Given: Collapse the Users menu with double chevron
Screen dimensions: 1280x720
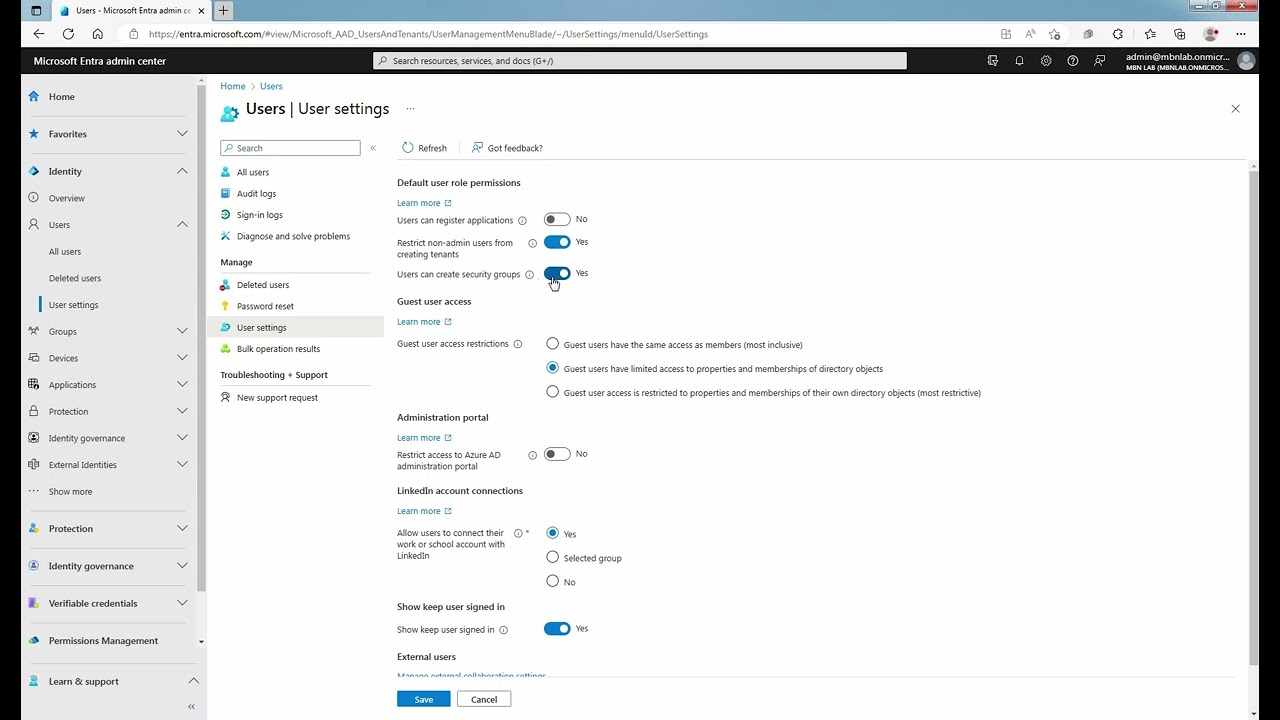Looking at the screenshot, I should click(373, 148).
